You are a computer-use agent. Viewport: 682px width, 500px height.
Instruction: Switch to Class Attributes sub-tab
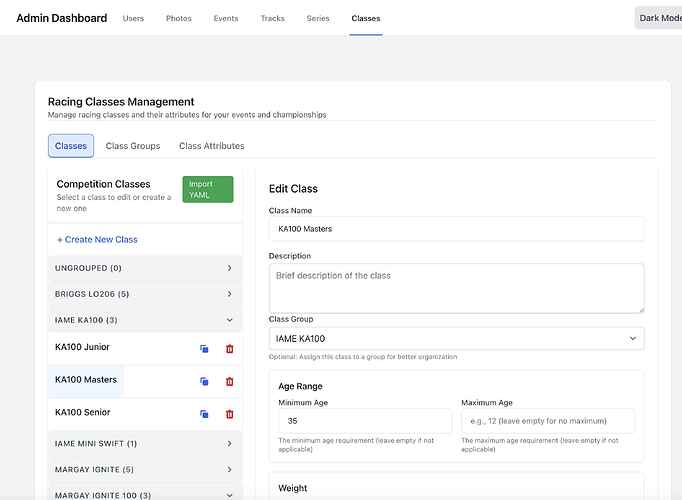(x=212, y=146)
